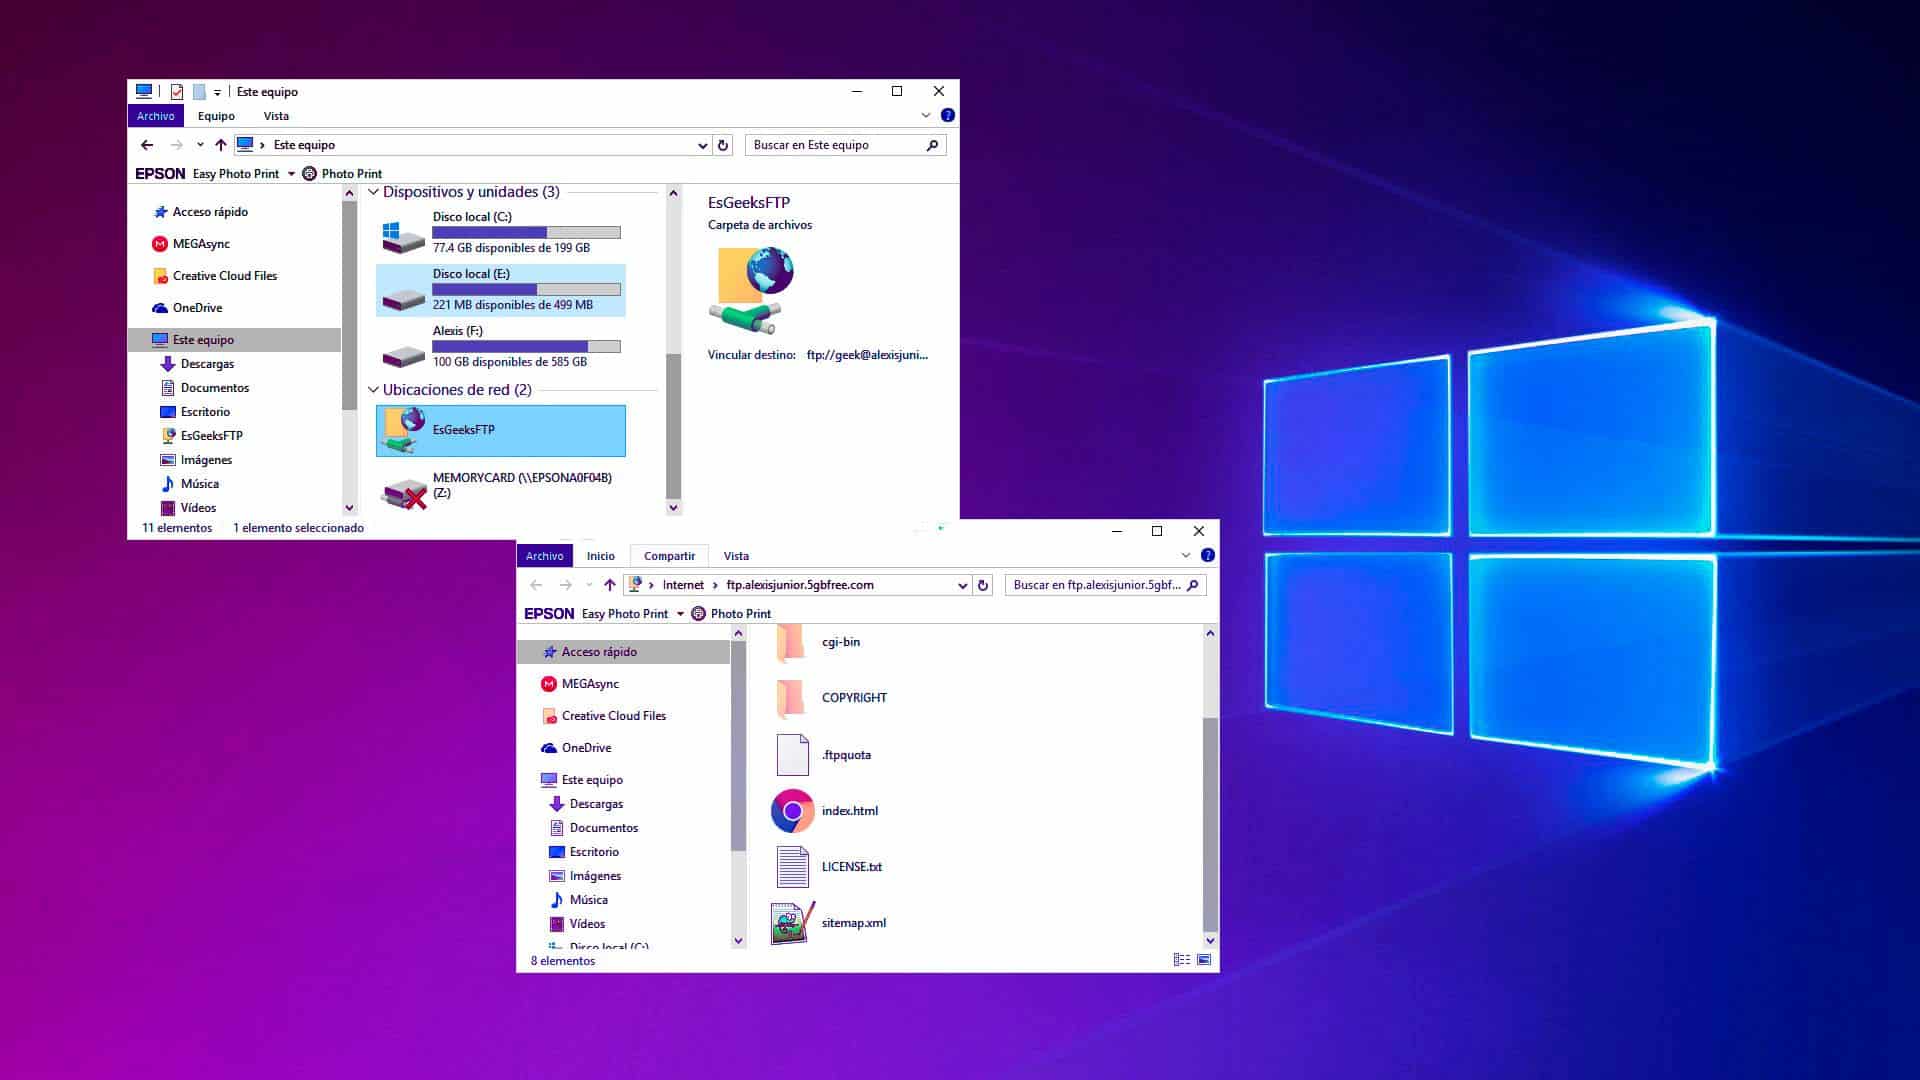Switch to Details view in status bar

[1182, 958]
